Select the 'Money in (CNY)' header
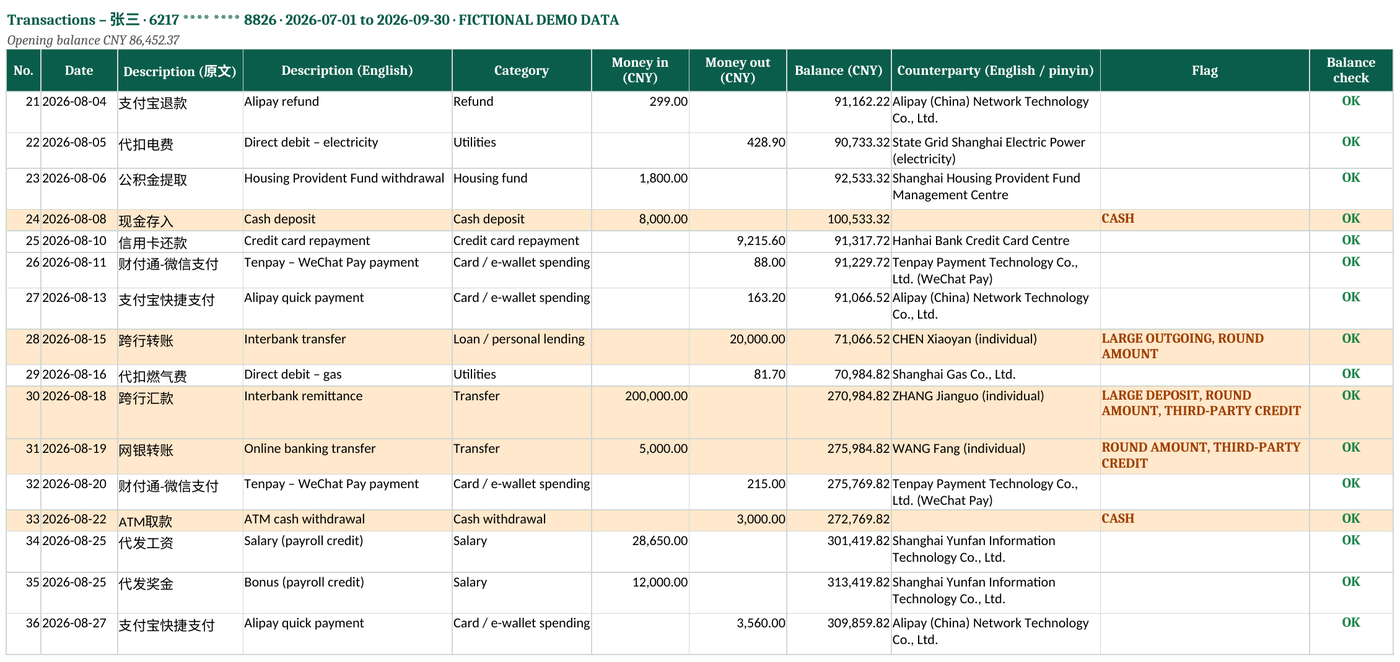 point(640,70)
